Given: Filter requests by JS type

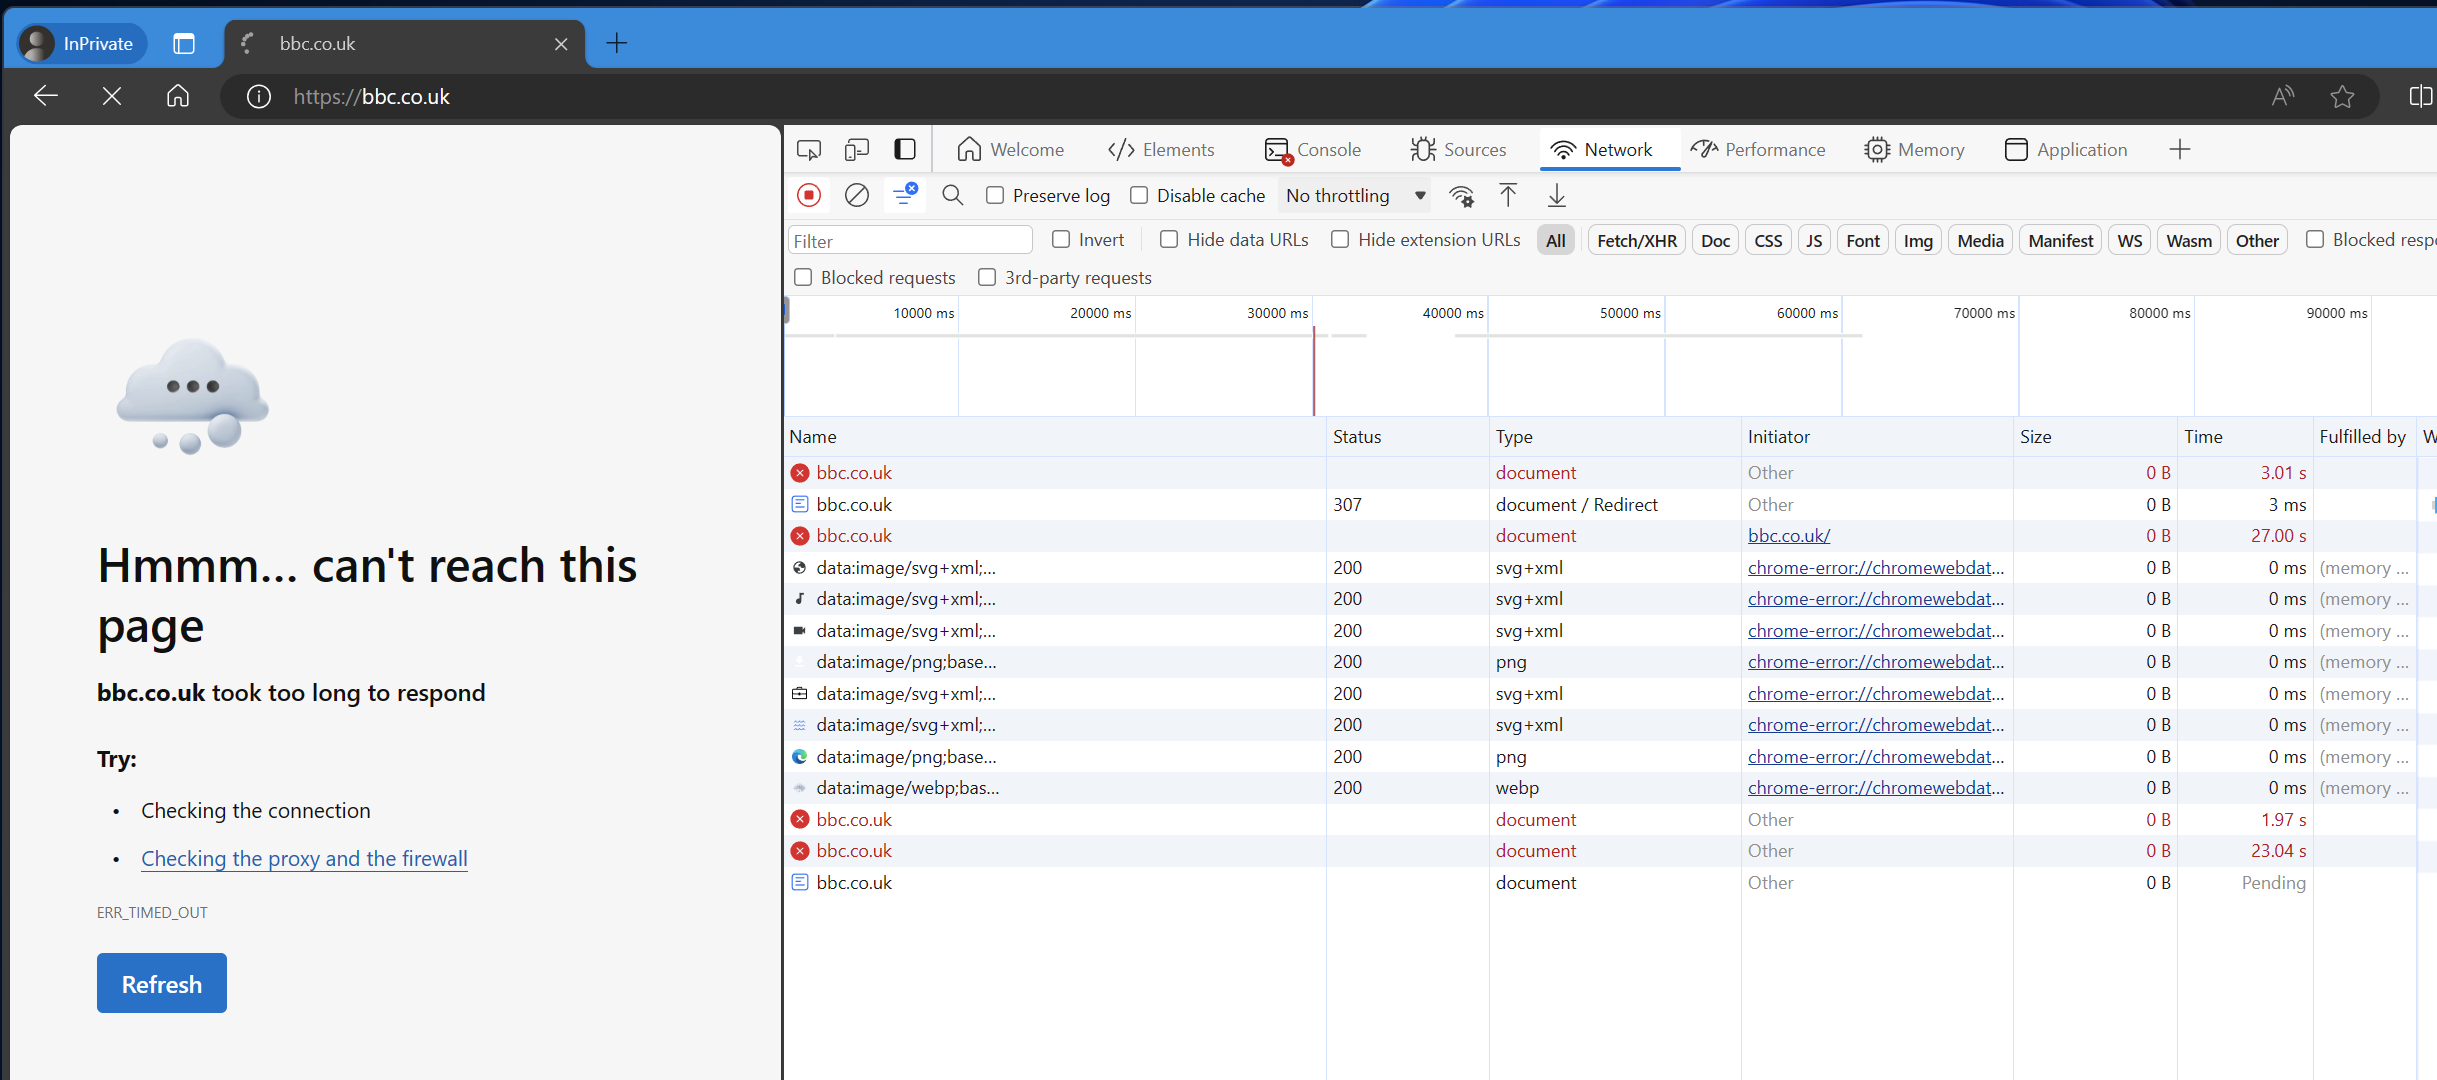Looking at the screenshot, I should coord(1814,240).
